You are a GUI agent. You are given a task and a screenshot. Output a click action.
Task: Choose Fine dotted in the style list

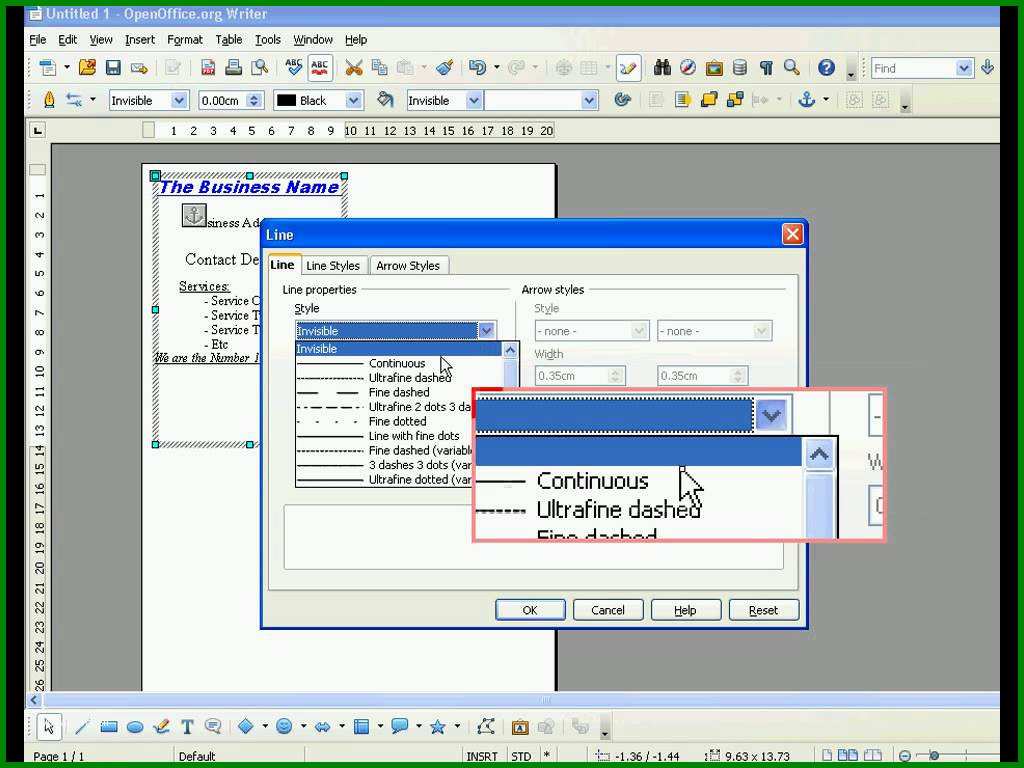click(x=399, y=421)
